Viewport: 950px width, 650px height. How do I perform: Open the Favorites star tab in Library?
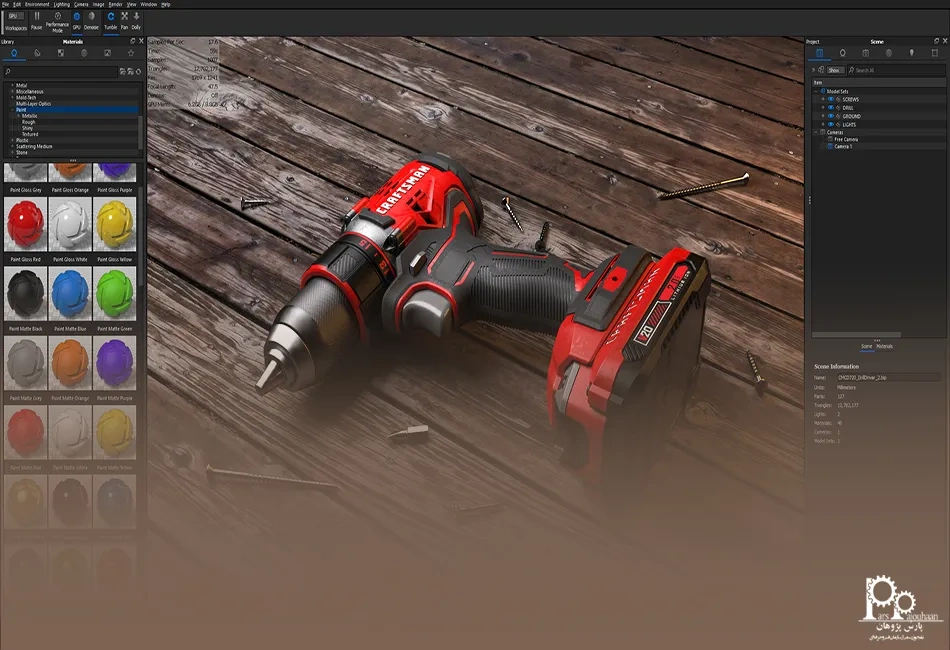[x=131, y=53]
